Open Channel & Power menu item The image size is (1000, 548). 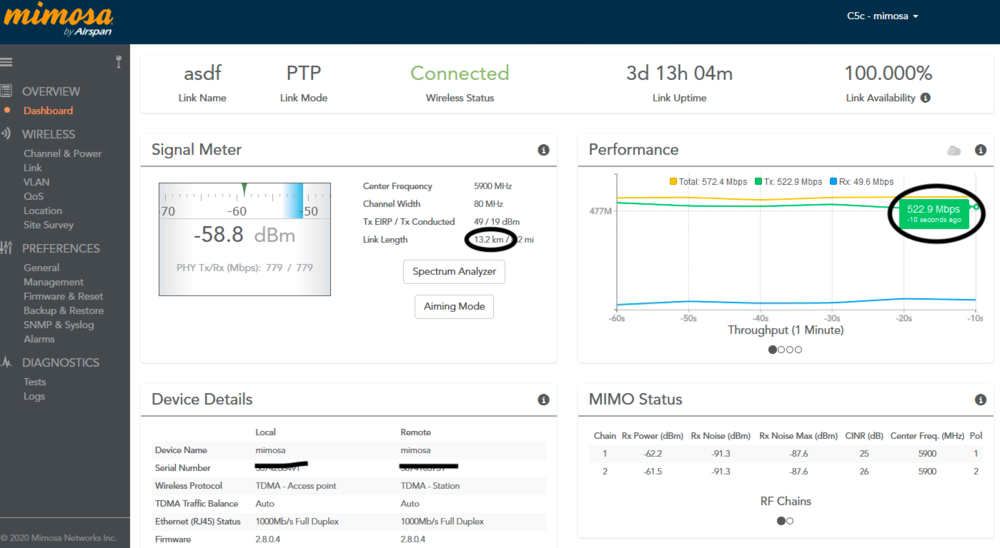62,154
